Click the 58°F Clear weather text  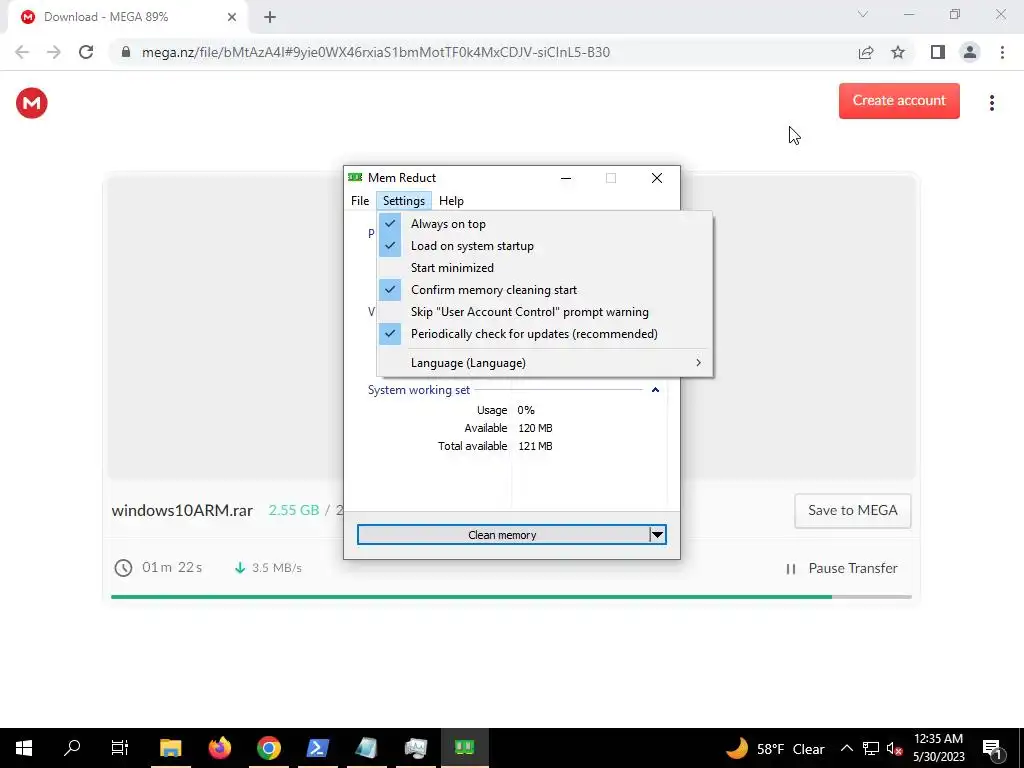[x=791, y=749]
